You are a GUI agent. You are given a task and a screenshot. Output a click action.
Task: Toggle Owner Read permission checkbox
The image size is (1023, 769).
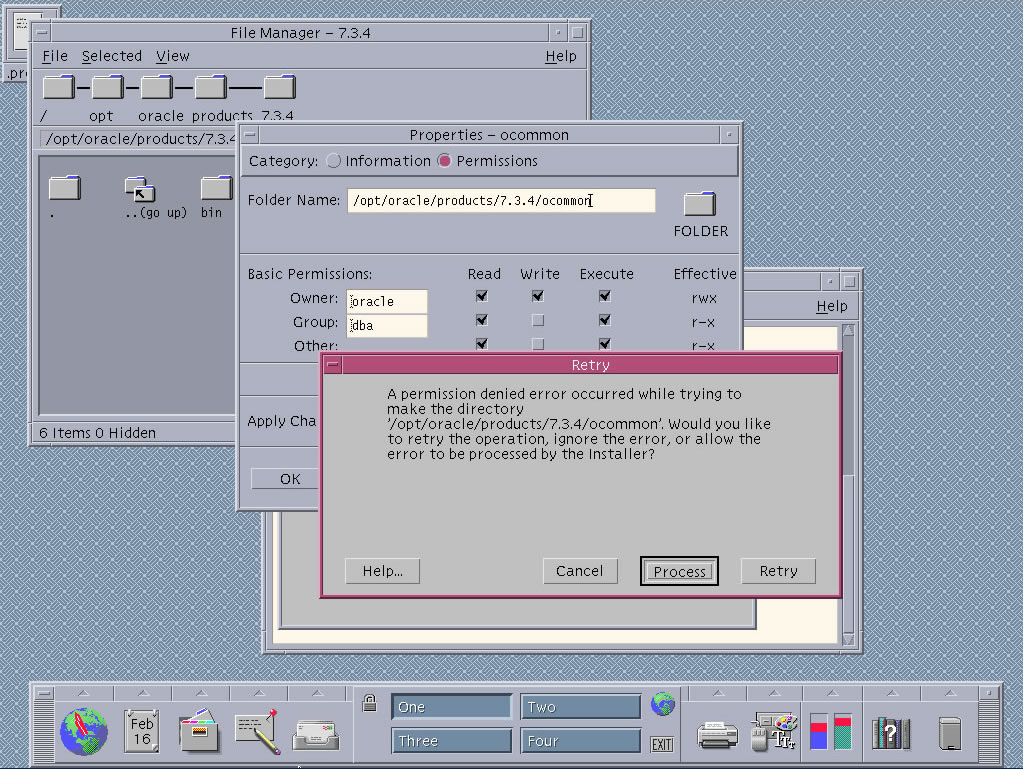point(481,296)
